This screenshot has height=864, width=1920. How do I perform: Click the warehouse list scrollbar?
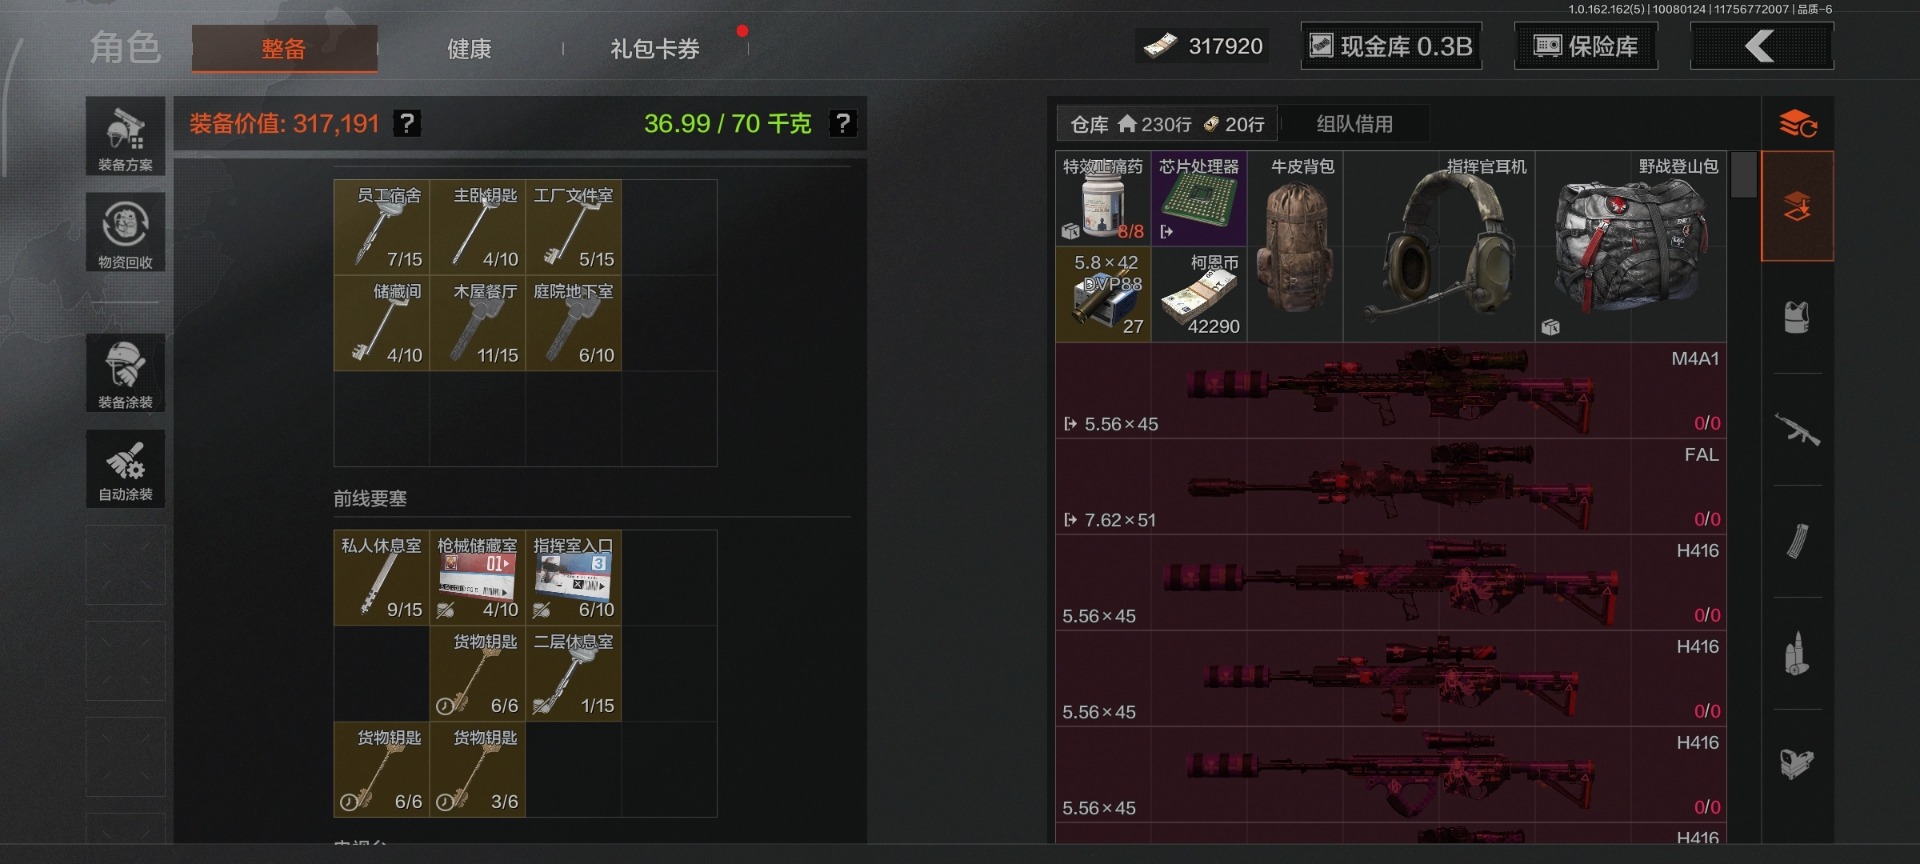[x=1743, y=174]
